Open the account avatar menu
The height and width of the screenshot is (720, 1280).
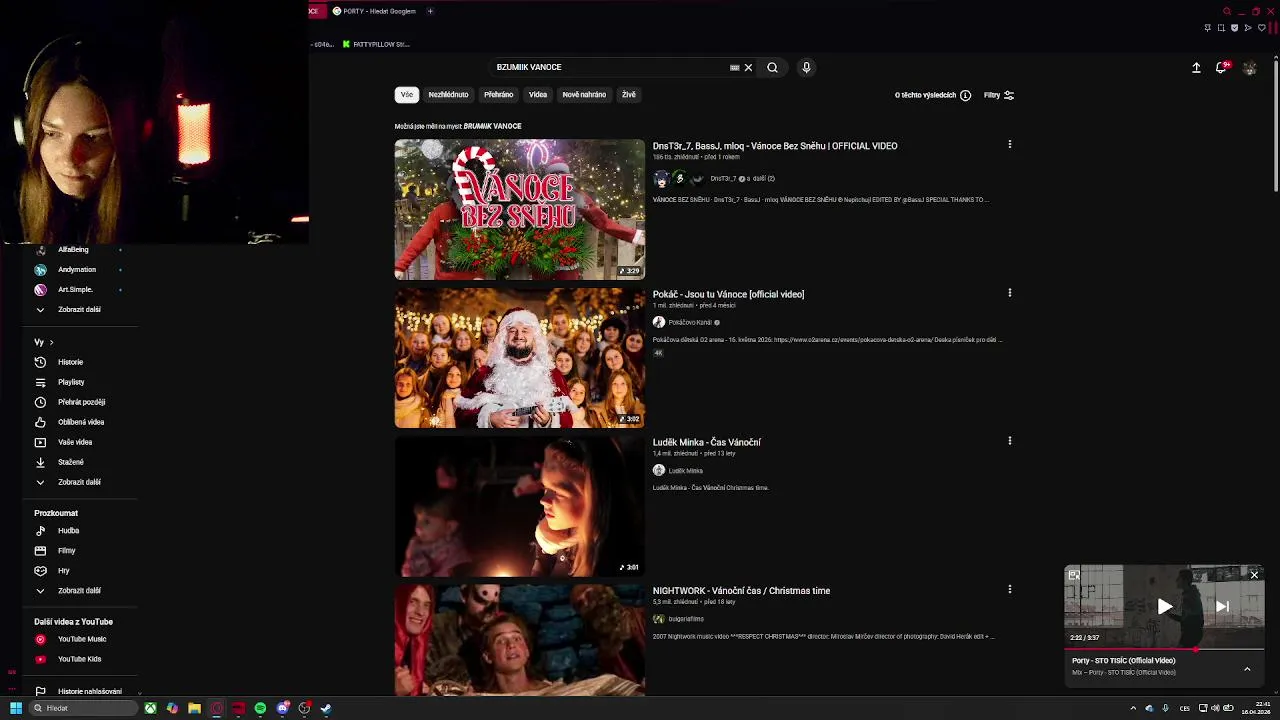(1249, 67)
